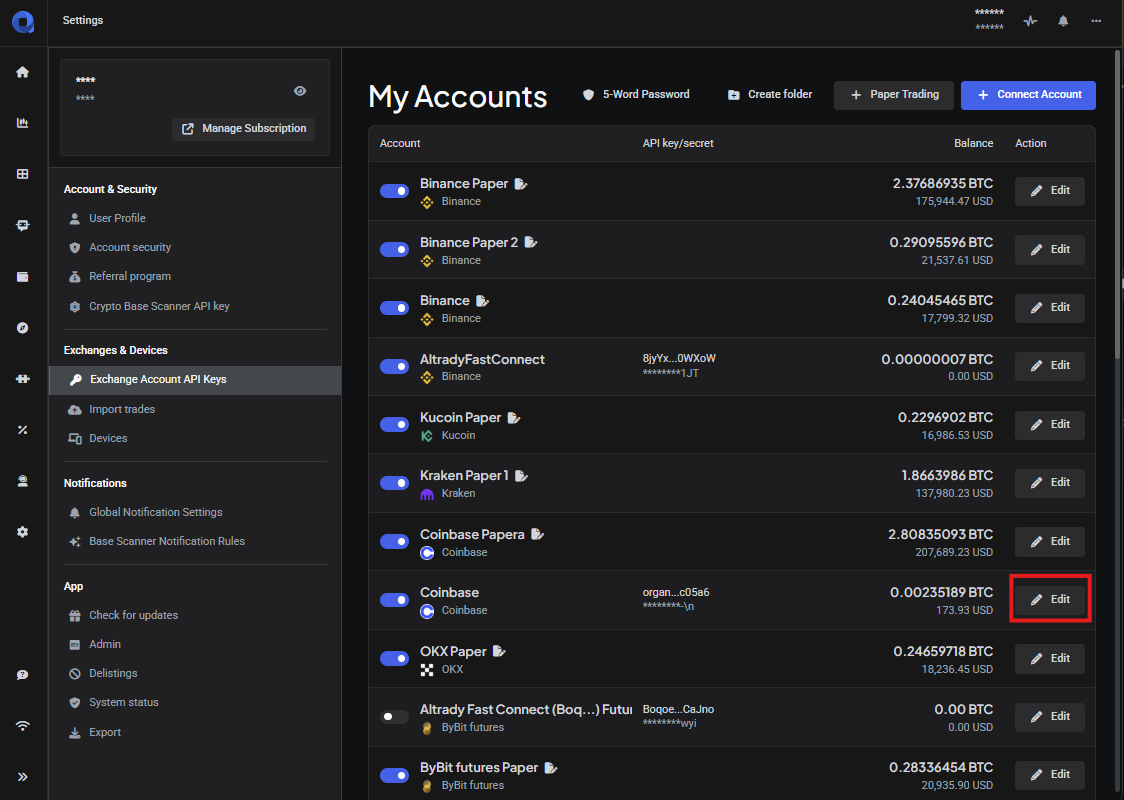The height and width of the screenshot is (800, 1124).
Task: Toggle off the Coinbase Papera account
Action: (x=394, y=542)
